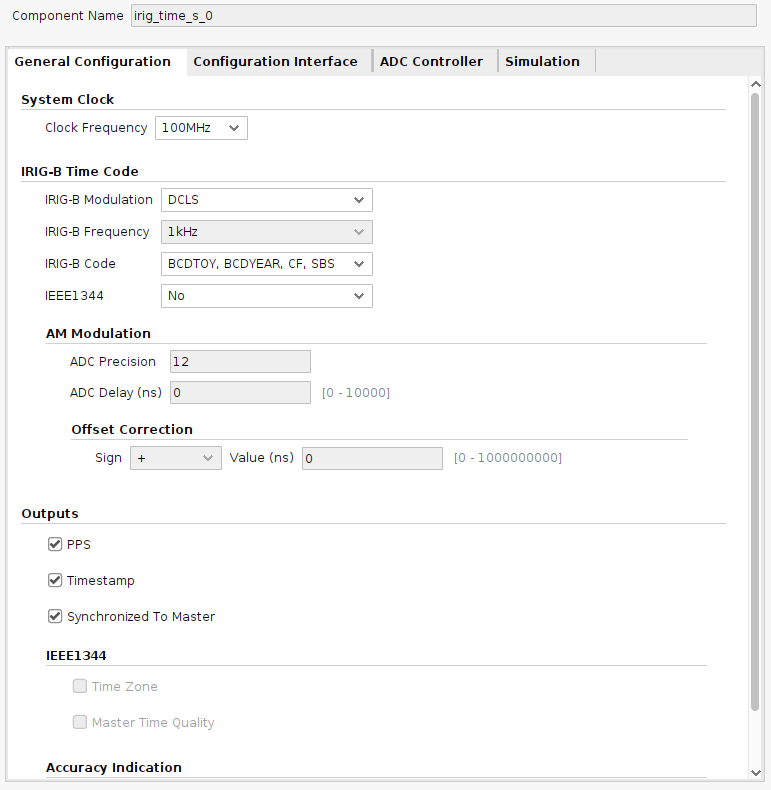Open the IRIG-B Modulation dropdown

(x=267, y=200)
